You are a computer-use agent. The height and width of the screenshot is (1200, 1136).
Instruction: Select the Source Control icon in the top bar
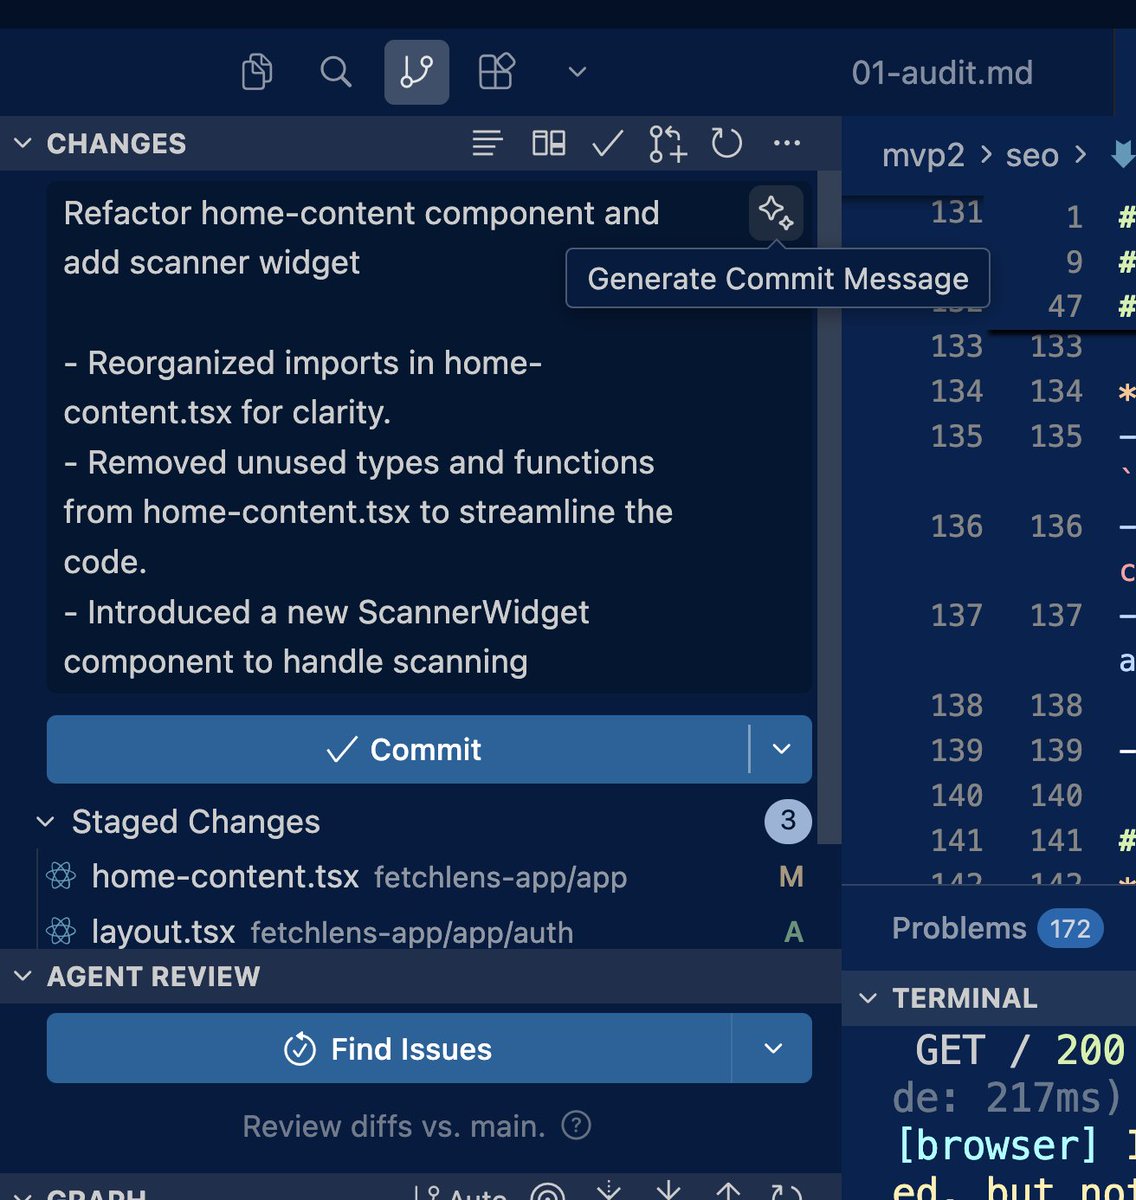416,72
